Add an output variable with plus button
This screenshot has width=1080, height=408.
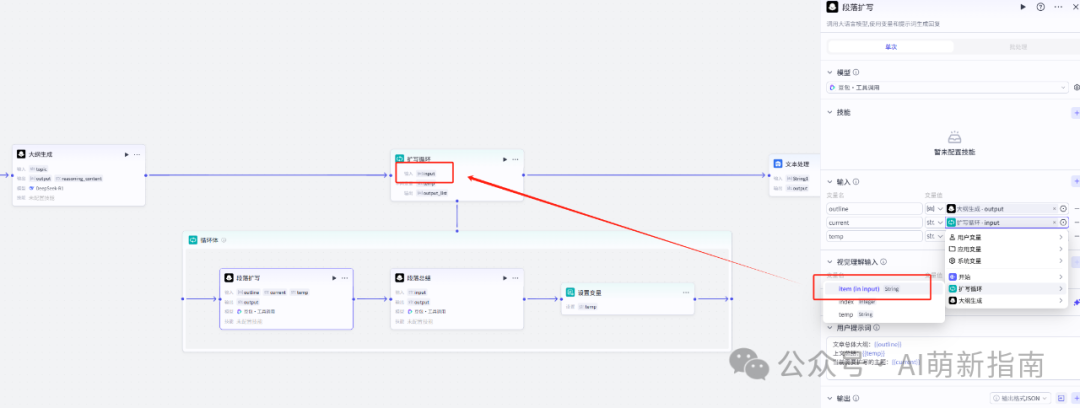tap(1076, 398)
